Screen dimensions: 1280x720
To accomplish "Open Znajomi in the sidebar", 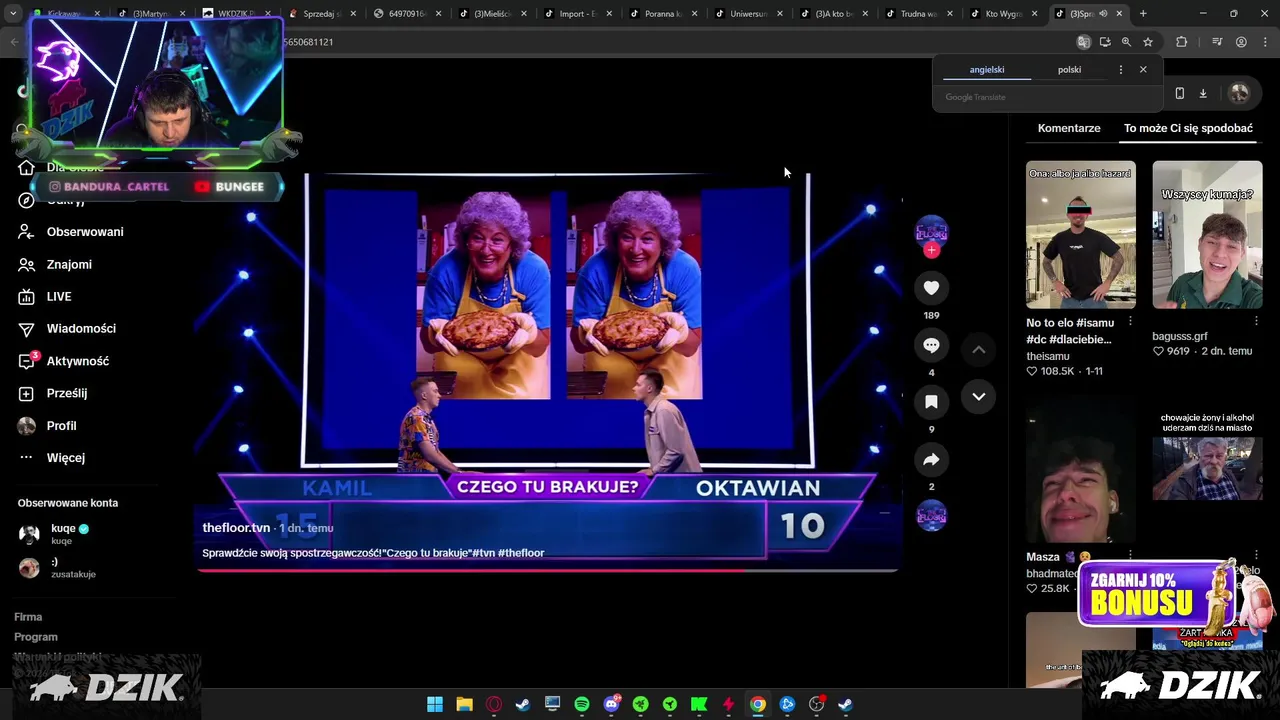I will (69, 264).
